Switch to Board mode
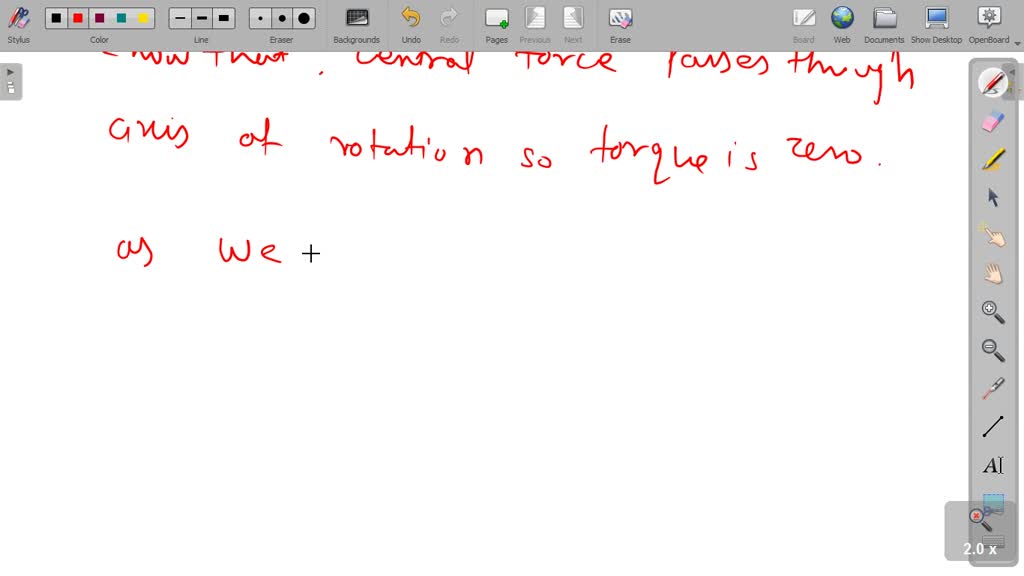The width and height of the screenshot is (1024, 576). click(x=803, y=25)
